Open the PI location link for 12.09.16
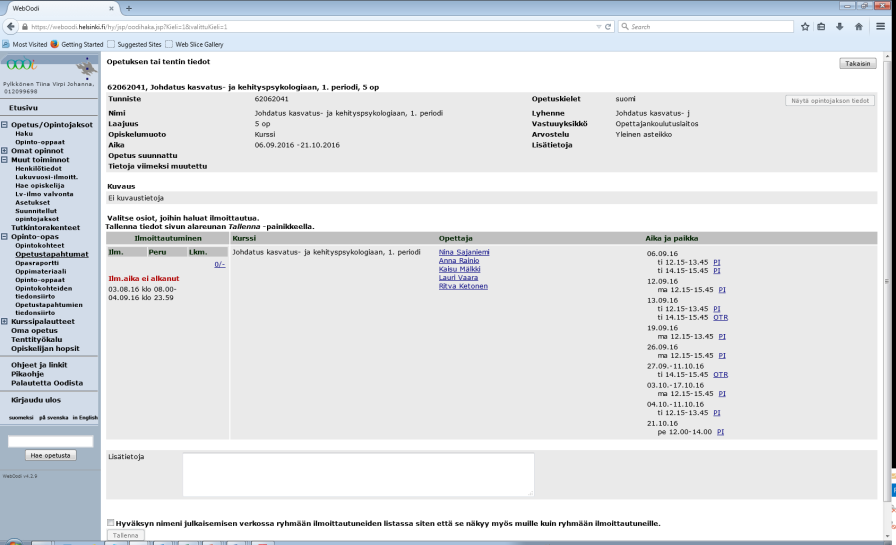 pyautogui.click(x=722, y=290)
